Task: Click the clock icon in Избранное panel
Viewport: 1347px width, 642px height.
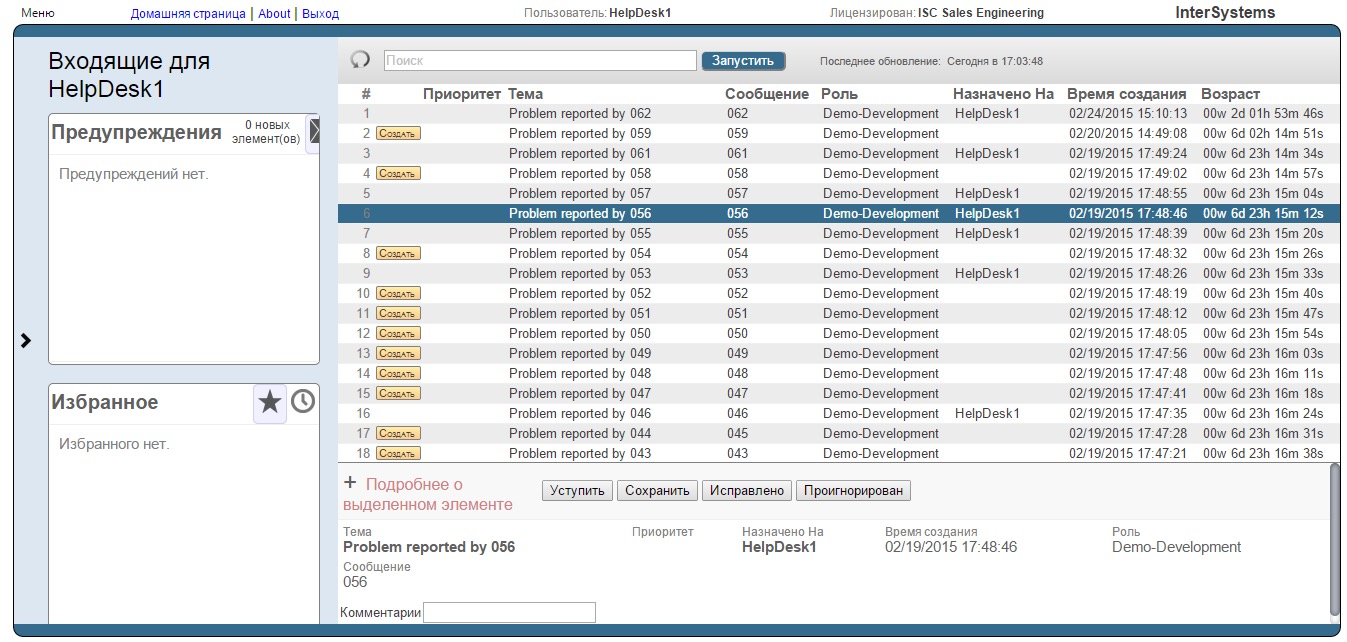Action: tap(303, 402)
